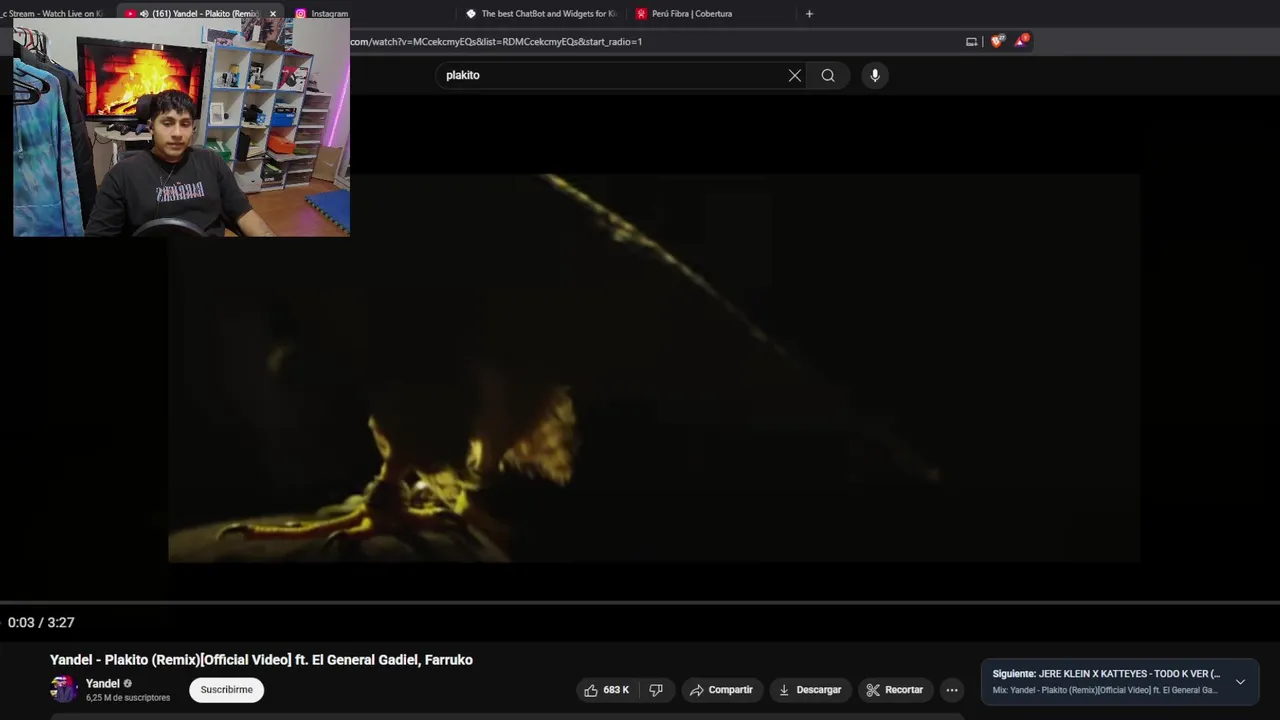Screen dimensions: 1280x720
Task: Click the Suscribirme subscribe button
Action: click(226, 689)
